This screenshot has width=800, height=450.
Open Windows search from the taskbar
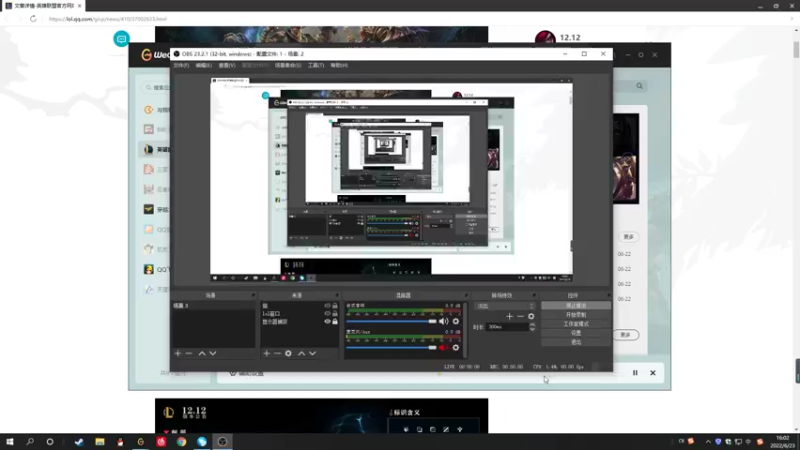[x=30, y=442]
